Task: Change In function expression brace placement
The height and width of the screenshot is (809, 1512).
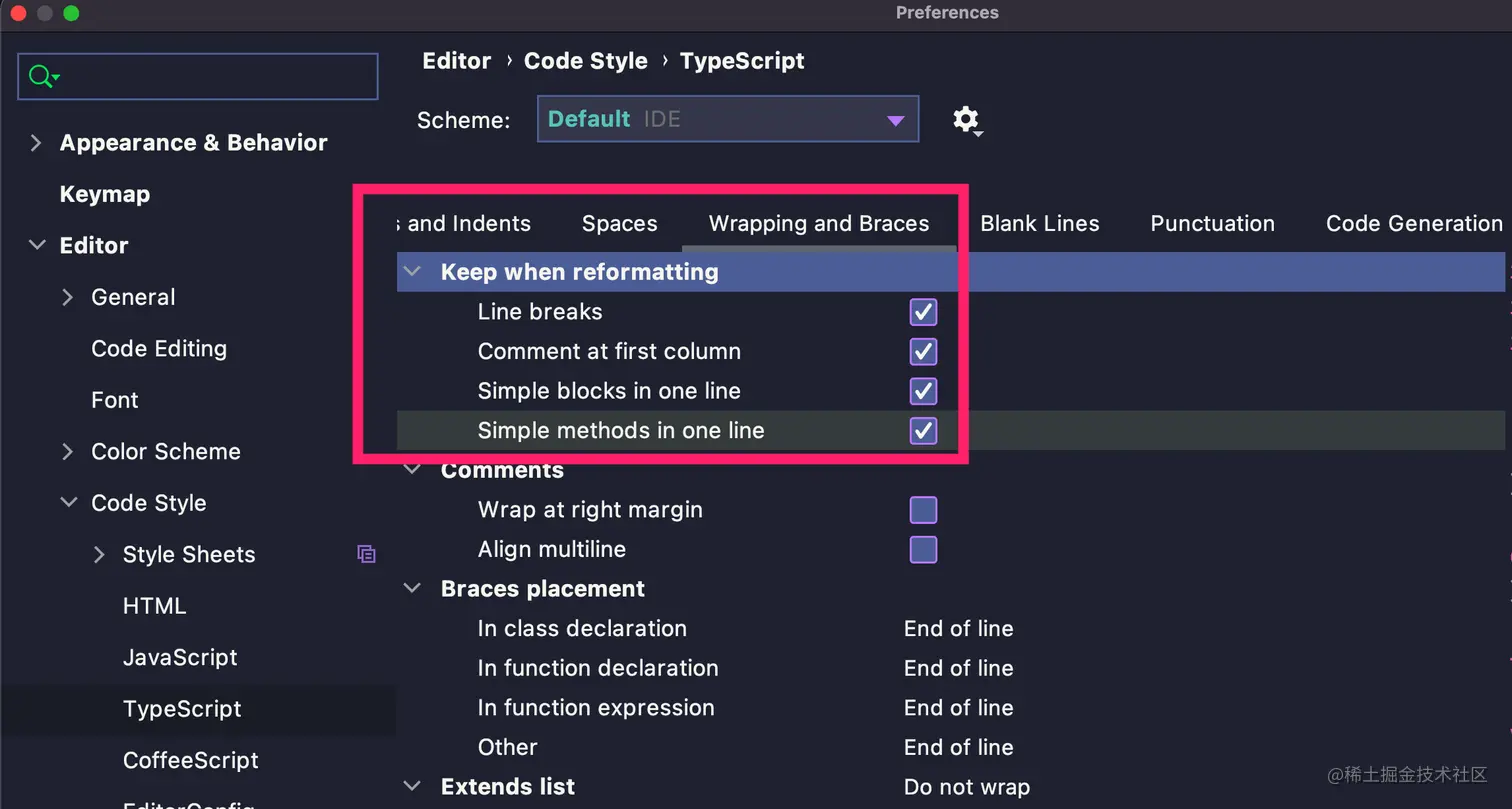Action: 959,708
